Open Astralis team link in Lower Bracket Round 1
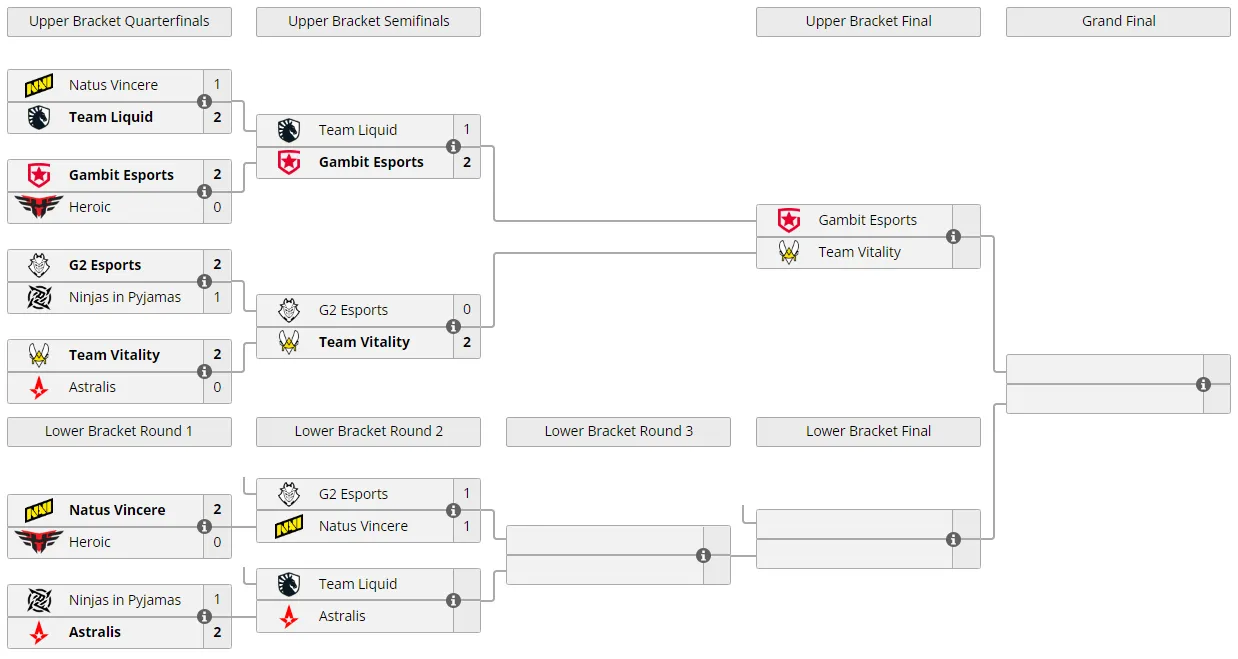Viewport: 1238px width, 659px height. (95, 632)
